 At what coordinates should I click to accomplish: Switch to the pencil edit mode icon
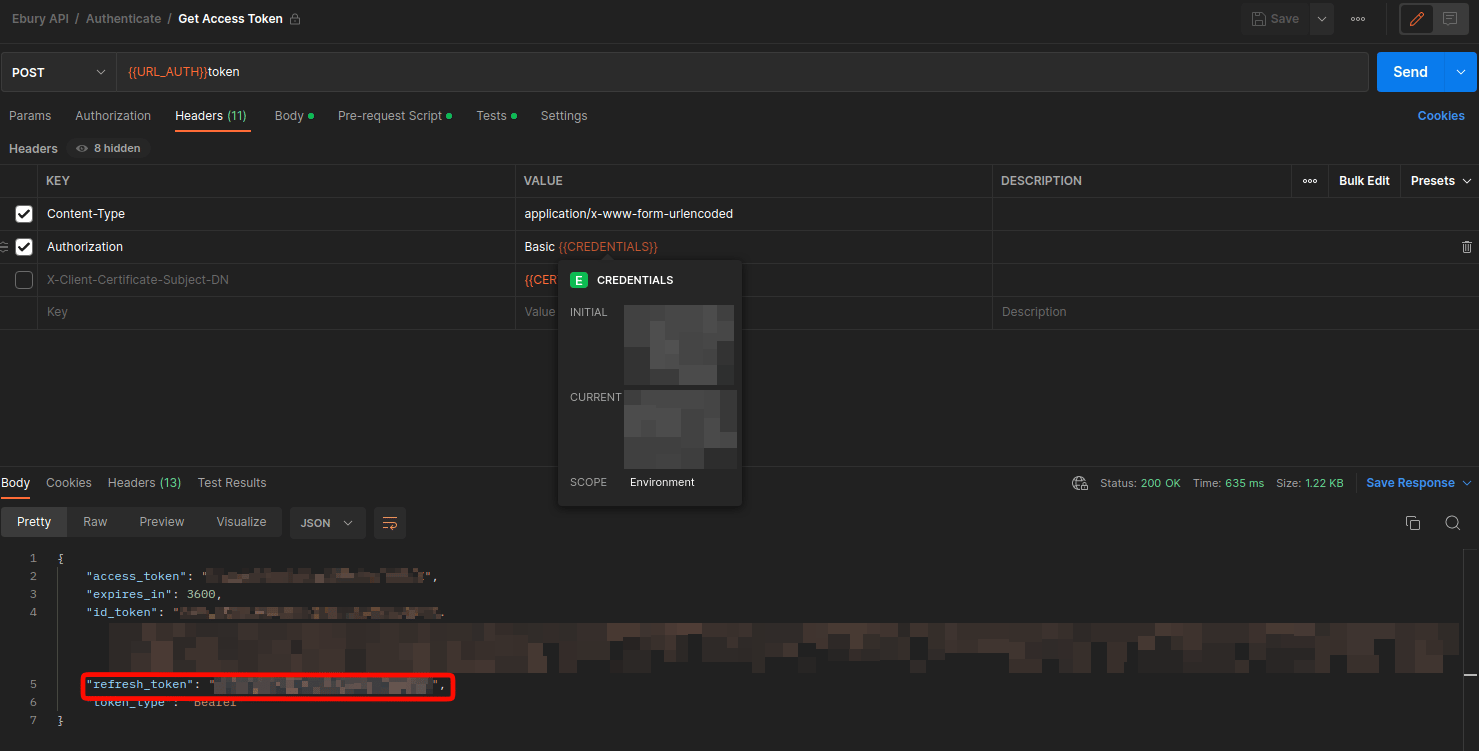click(x=1416, y=19)
